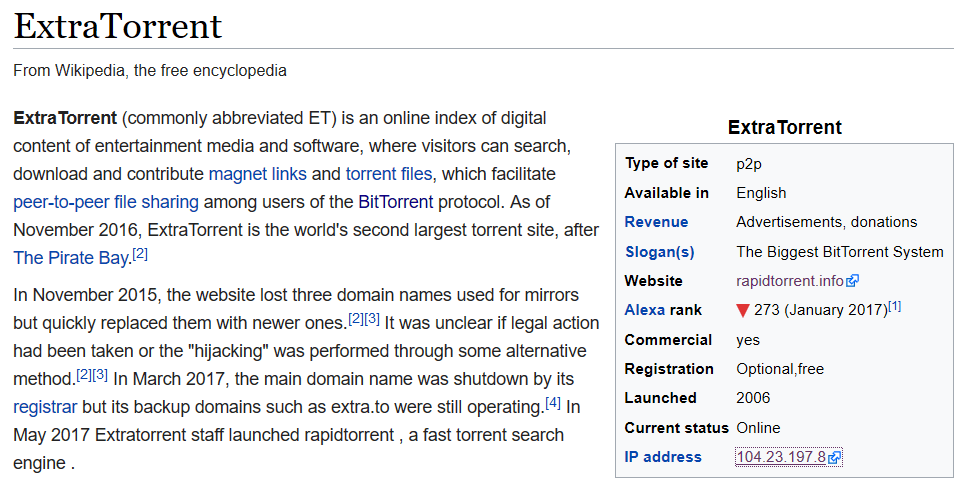Jump to citation [2] after The Pirate Bay

[x=140, y=254]
